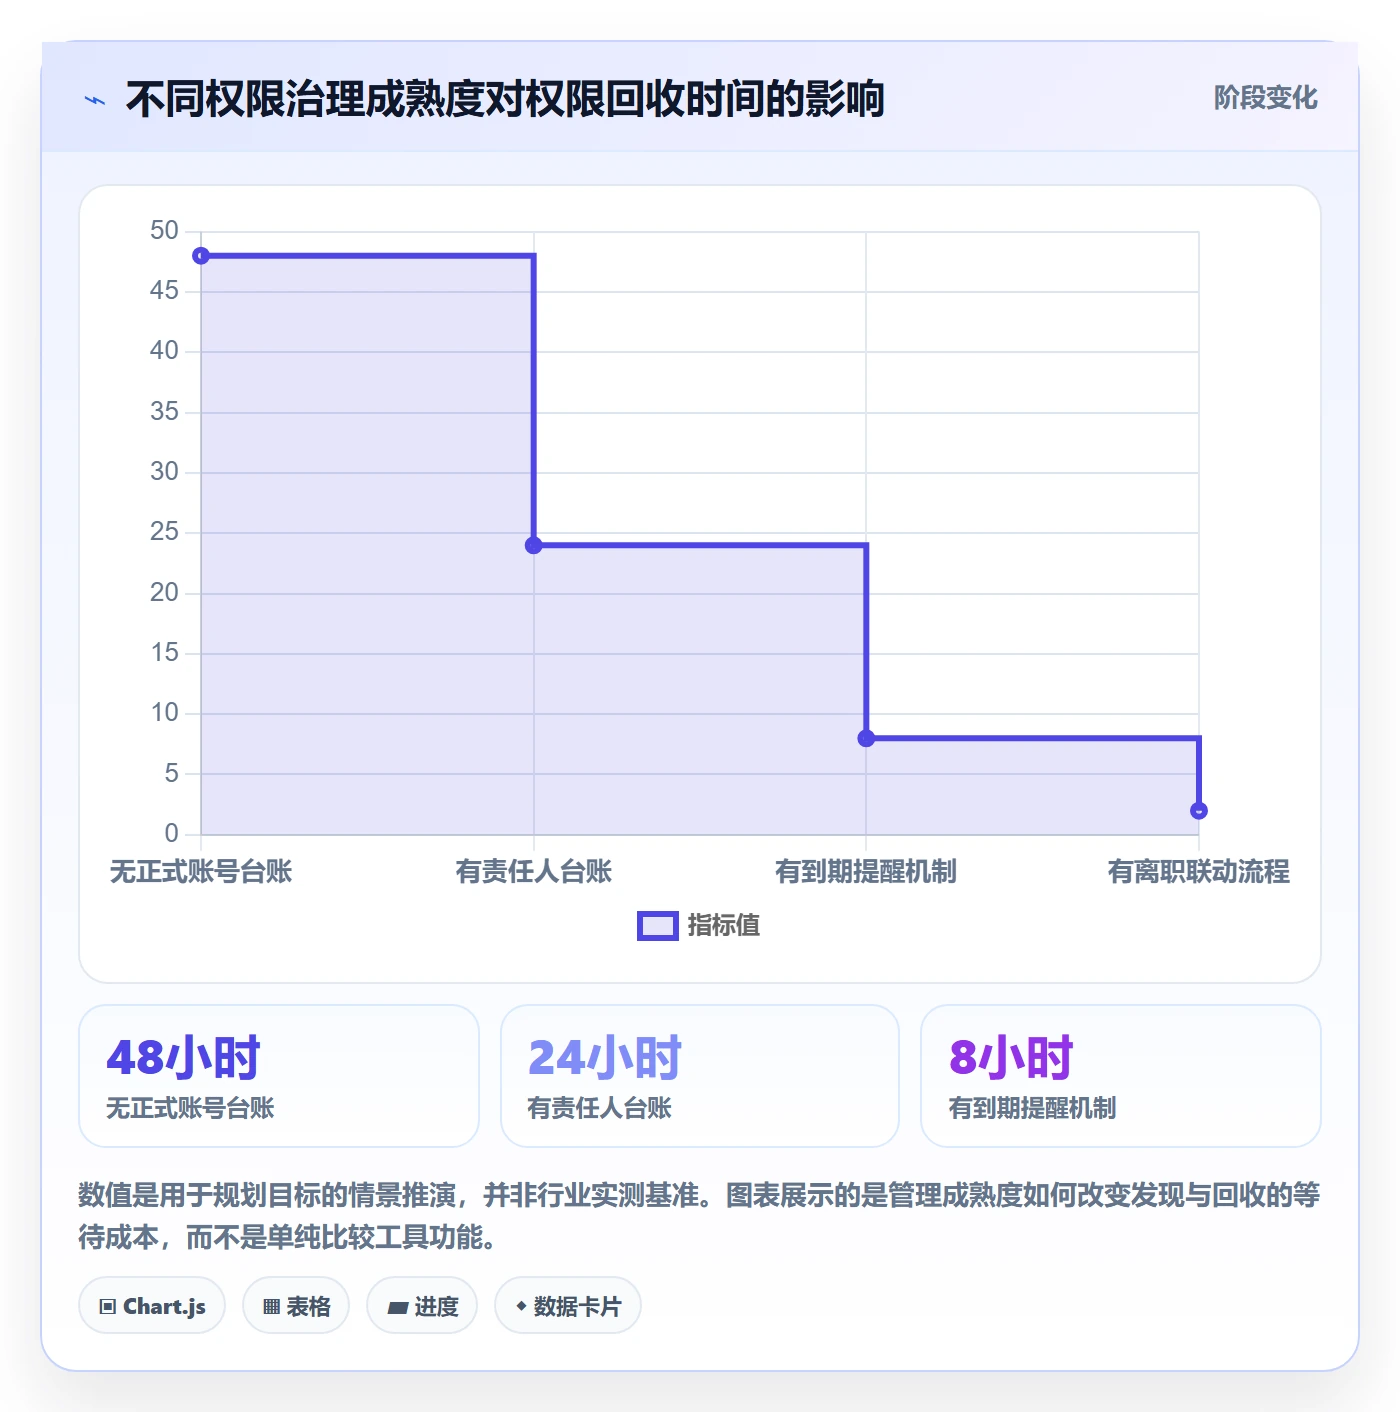Click the chart title 不同权限治理成熟度对权限回收时间的影响
The height and width of the screenshot is (1412, 1400).
click(505, 99)
